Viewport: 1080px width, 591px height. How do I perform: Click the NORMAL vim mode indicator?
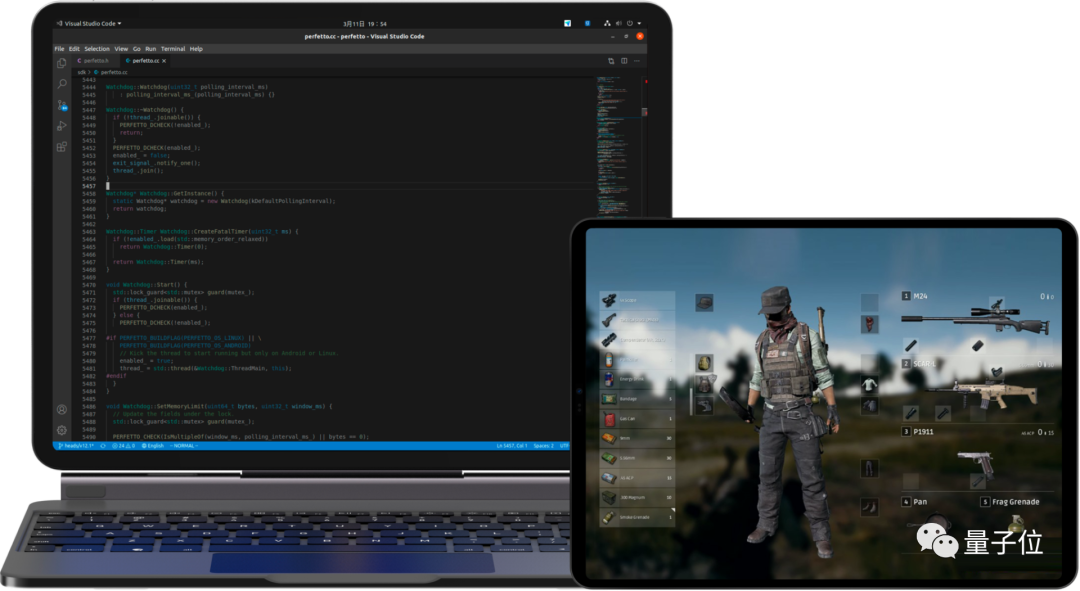(x=184, y=446)
